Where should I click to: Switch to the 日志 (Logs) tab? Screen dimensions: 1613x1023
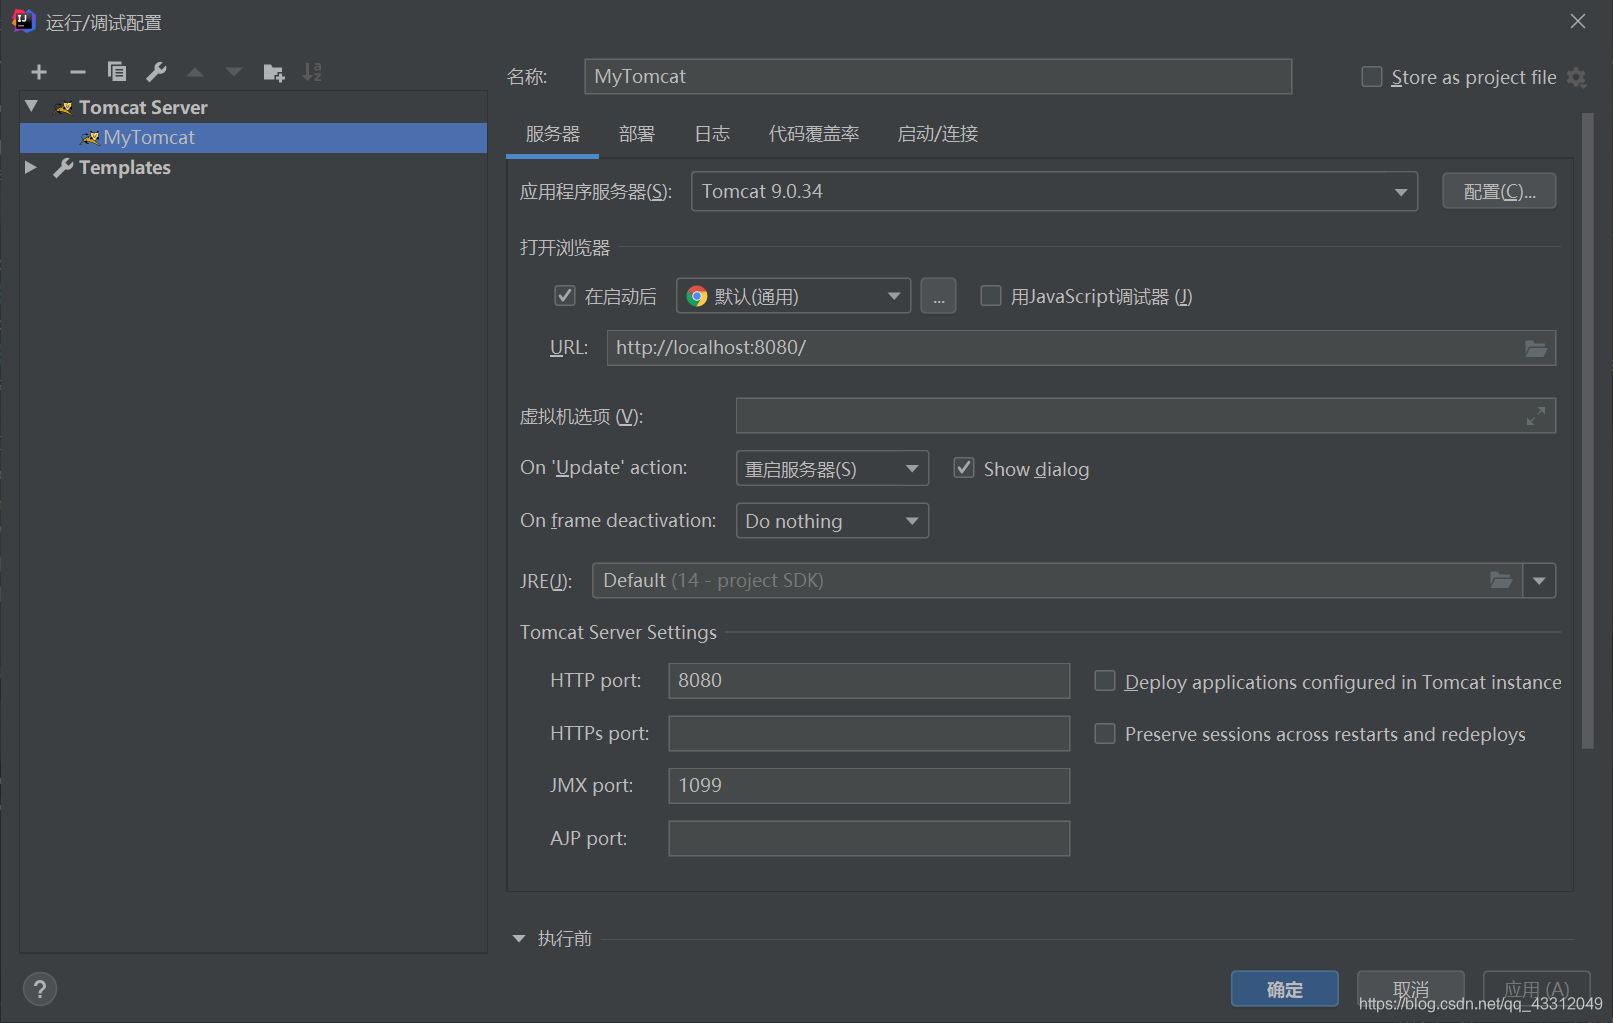click(x=712, y=134)
